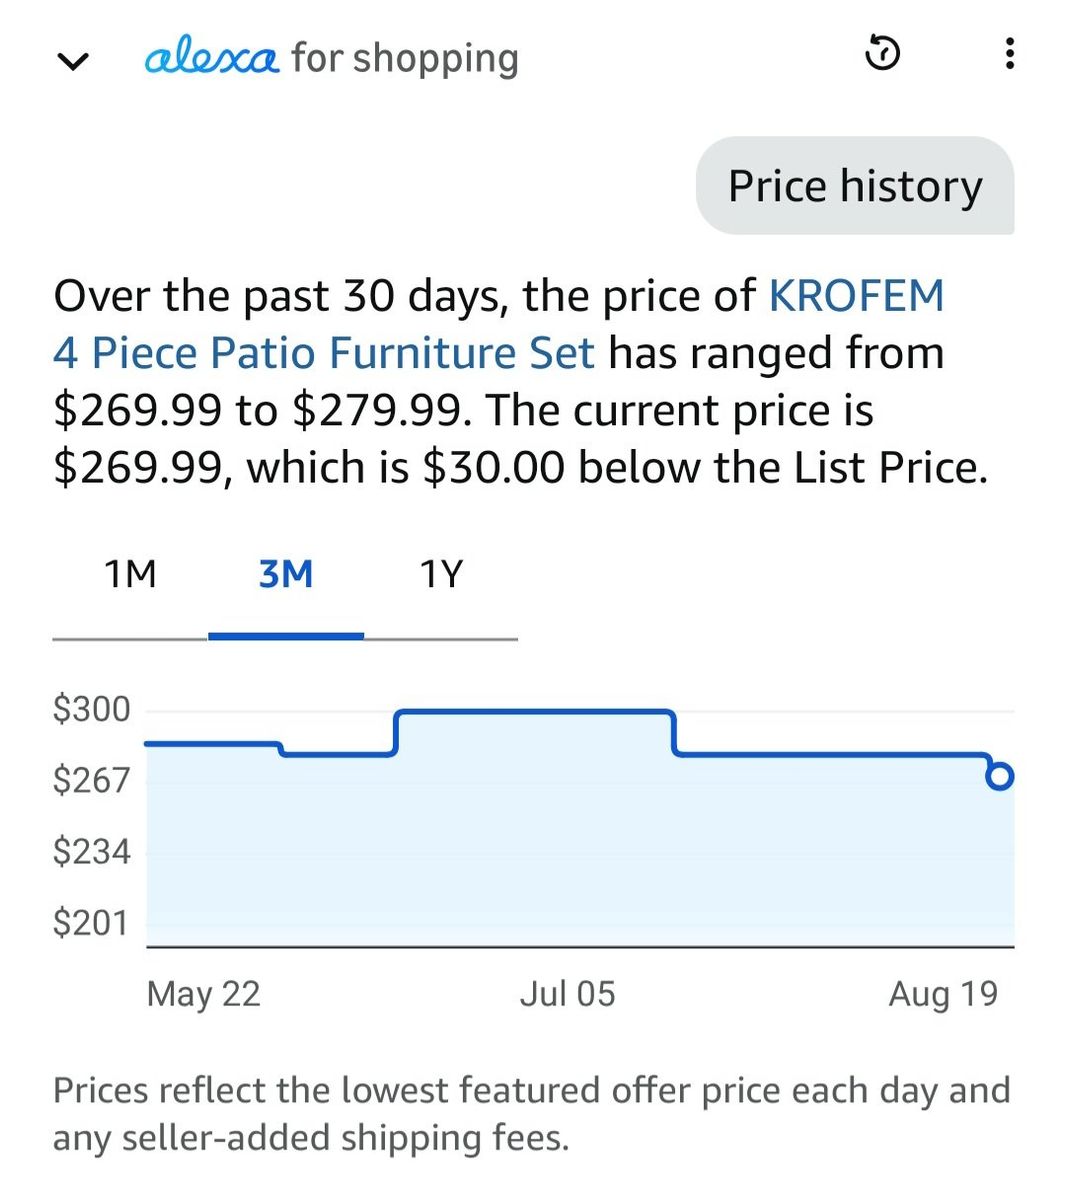The height and width of the screenshot is (1200, 1066).
Task: Open the three-dot more options menu
Action: 1010,53
